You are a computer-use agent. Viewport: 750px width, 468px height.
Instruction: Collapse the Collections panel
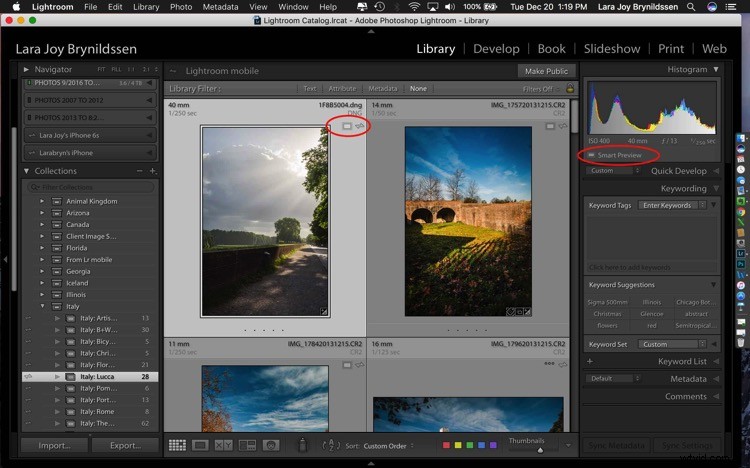26,171
